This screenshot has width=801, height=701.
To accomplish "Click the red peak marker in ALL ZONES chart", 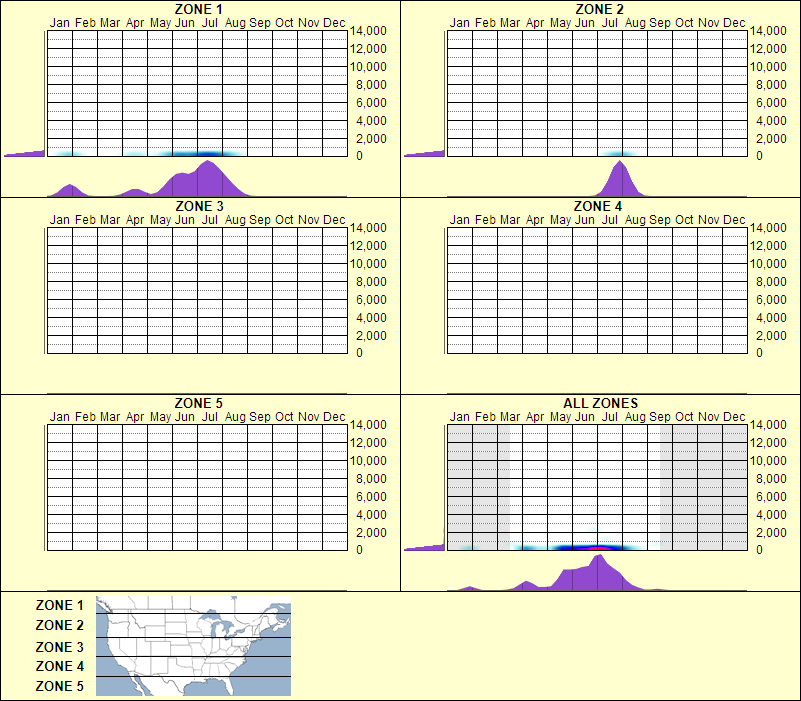I will click(597, 549).
